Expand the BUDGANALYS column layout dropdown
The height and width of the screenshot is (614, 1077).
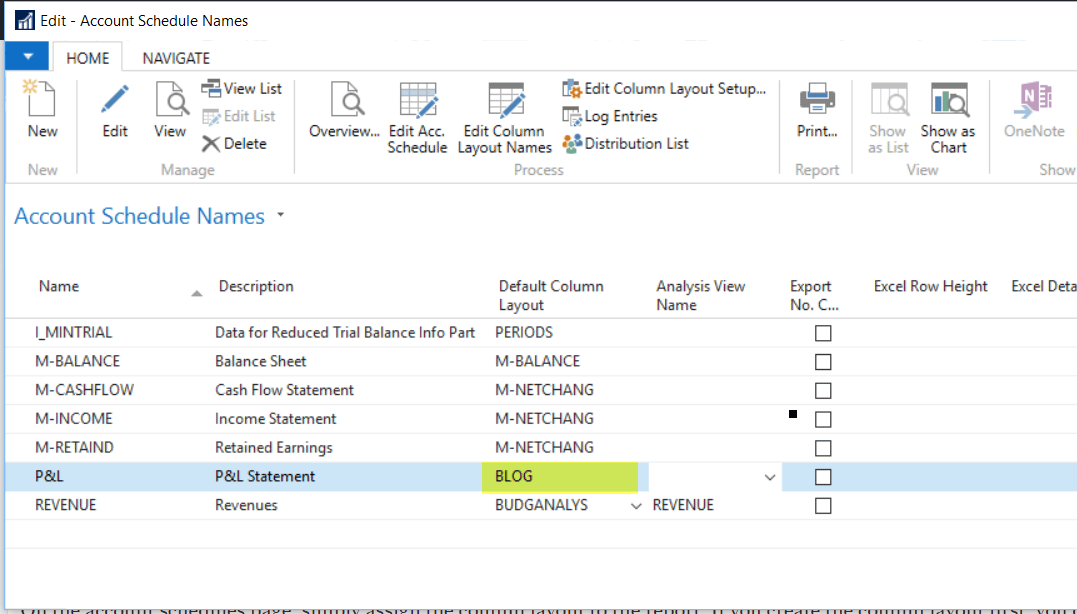tap(636, 505)
